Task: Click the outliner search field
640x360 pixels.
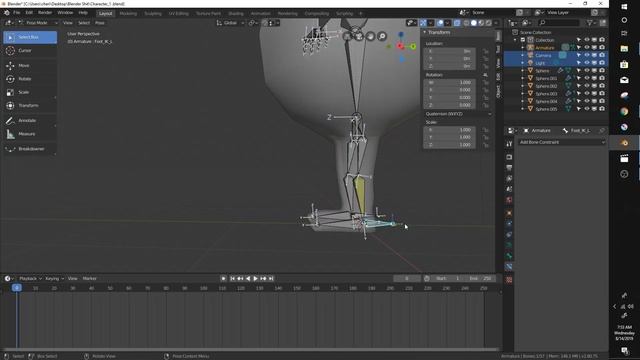Action: [x=558, y=23]
